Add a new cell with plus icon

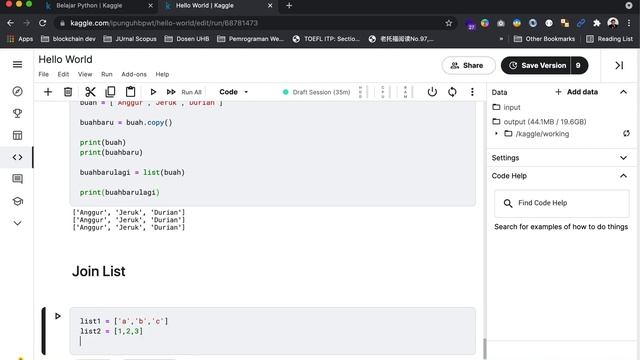(x=48, y=92)
